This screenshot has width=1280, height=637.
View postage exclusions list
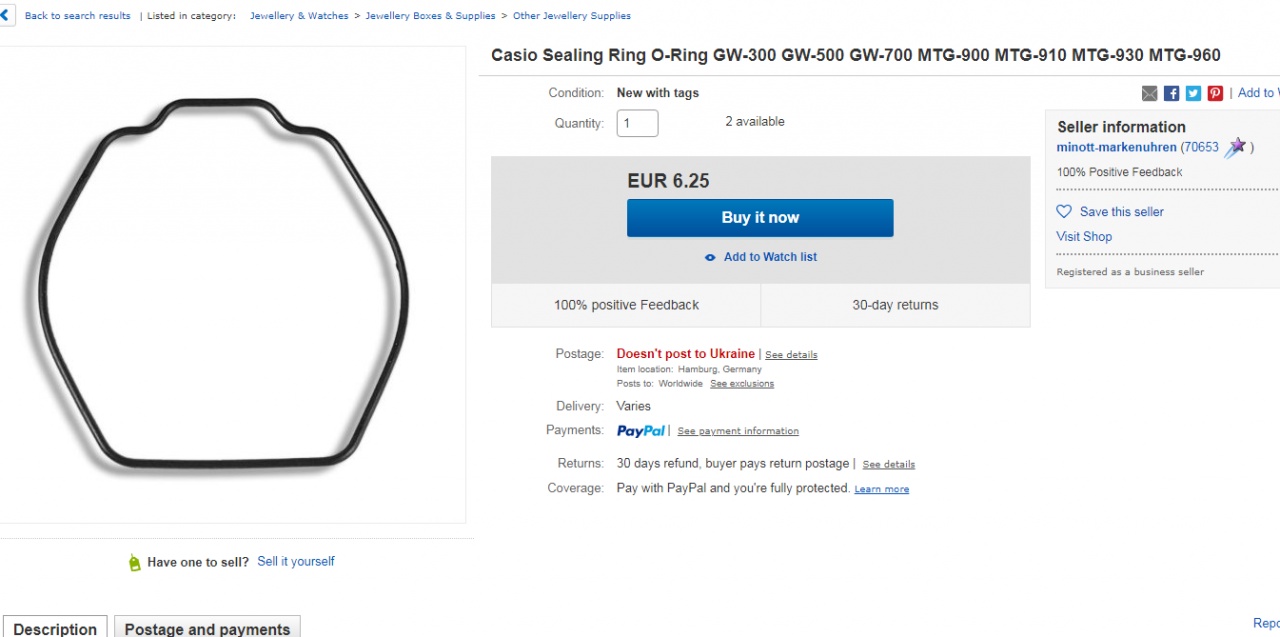[741, 384]
